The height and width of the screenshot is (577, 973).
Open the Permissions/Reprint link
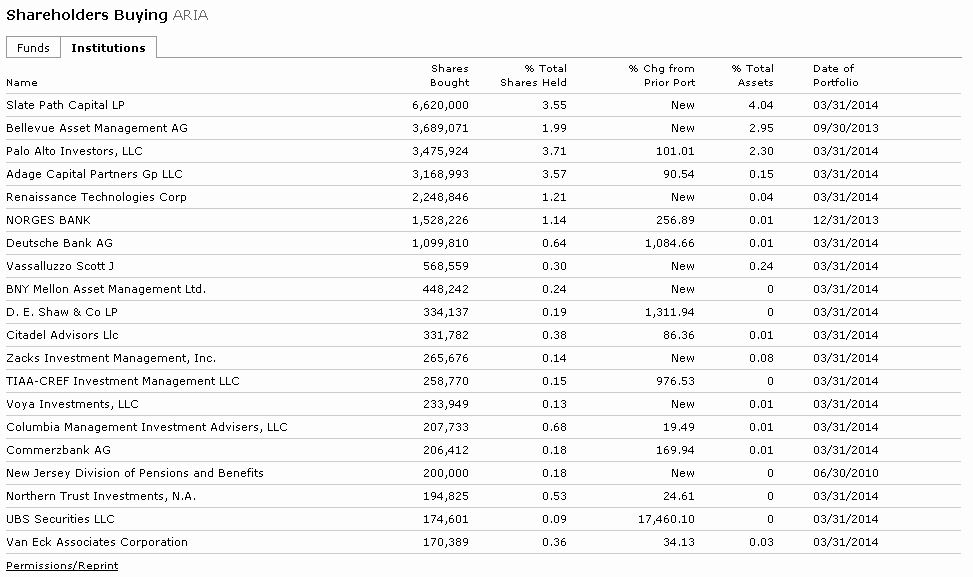61,565
